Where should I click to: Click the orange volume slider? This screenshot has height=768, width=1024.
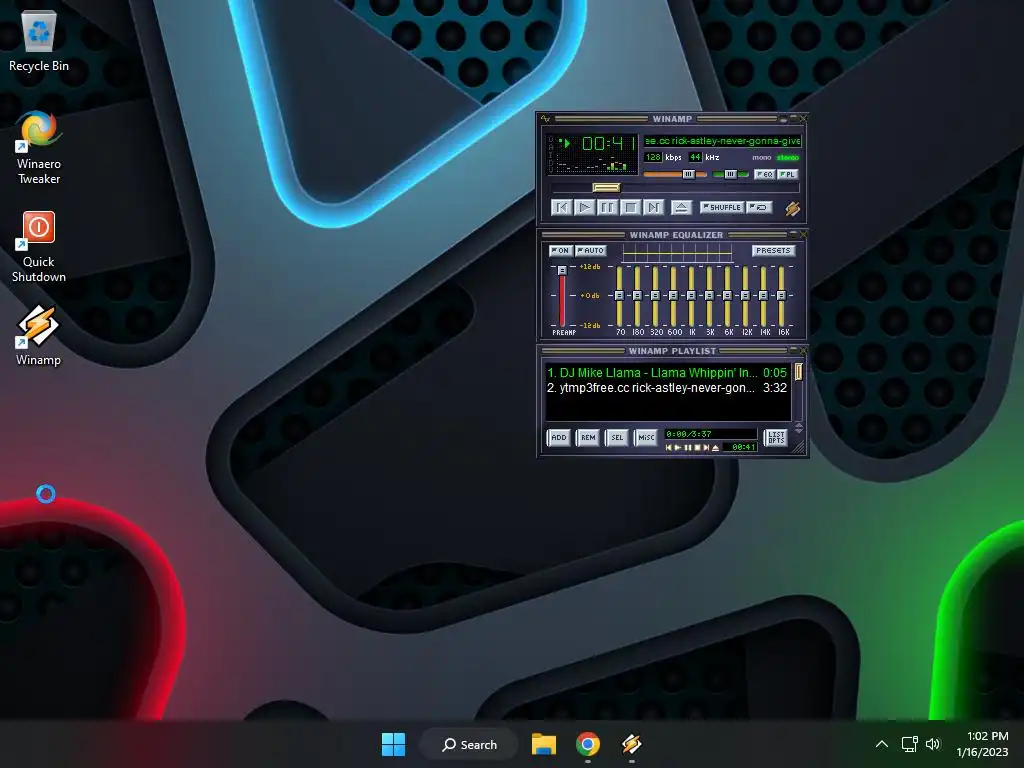(x=675, y=174)
